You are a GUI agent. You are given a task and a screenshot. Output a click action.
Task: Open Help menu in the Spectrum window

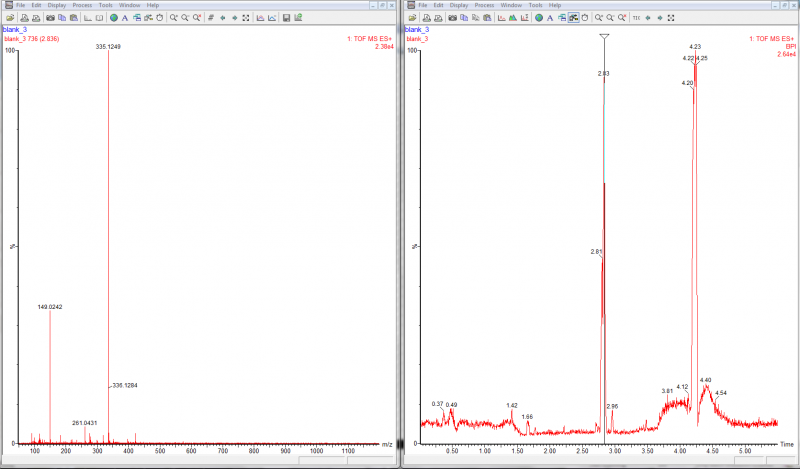click(x=153, y=5)
